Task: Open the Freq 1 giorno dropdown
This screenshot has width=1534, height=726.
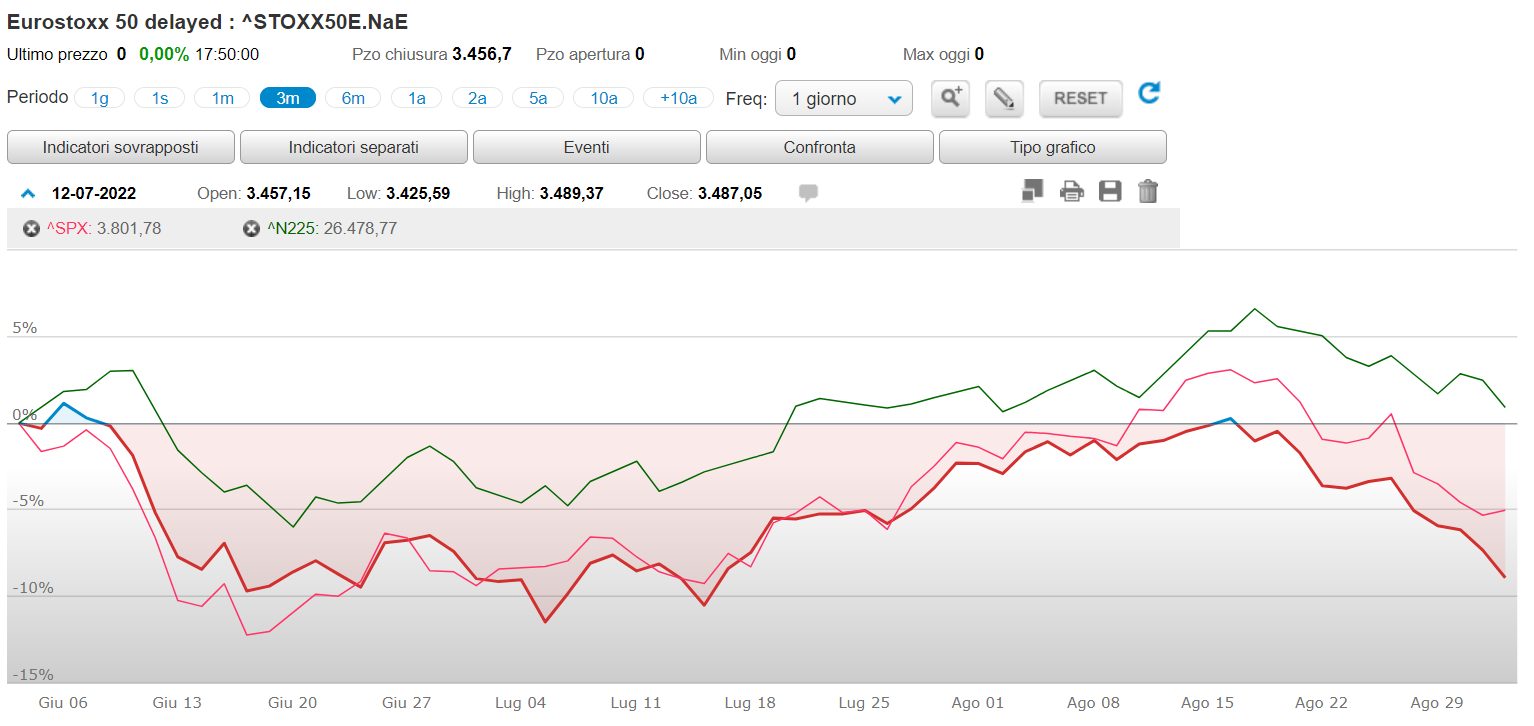Action: pos(844,98)
